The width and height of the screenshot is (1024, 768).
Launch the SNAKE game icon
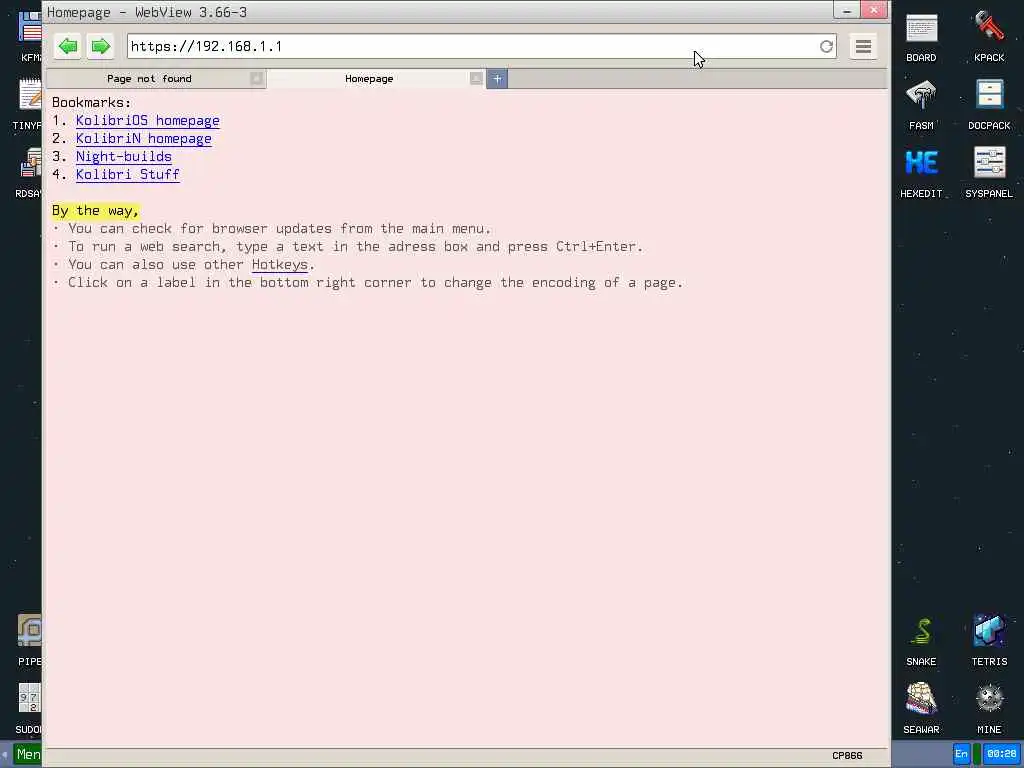pos(921,641)
